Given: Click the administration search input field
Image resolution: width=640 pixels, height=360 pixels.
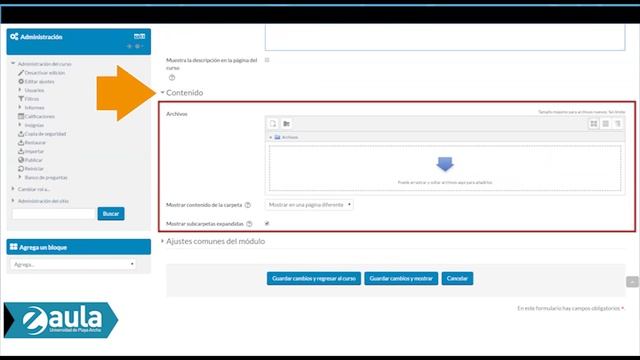Looking at the screenshot, I should pos(53,213).
